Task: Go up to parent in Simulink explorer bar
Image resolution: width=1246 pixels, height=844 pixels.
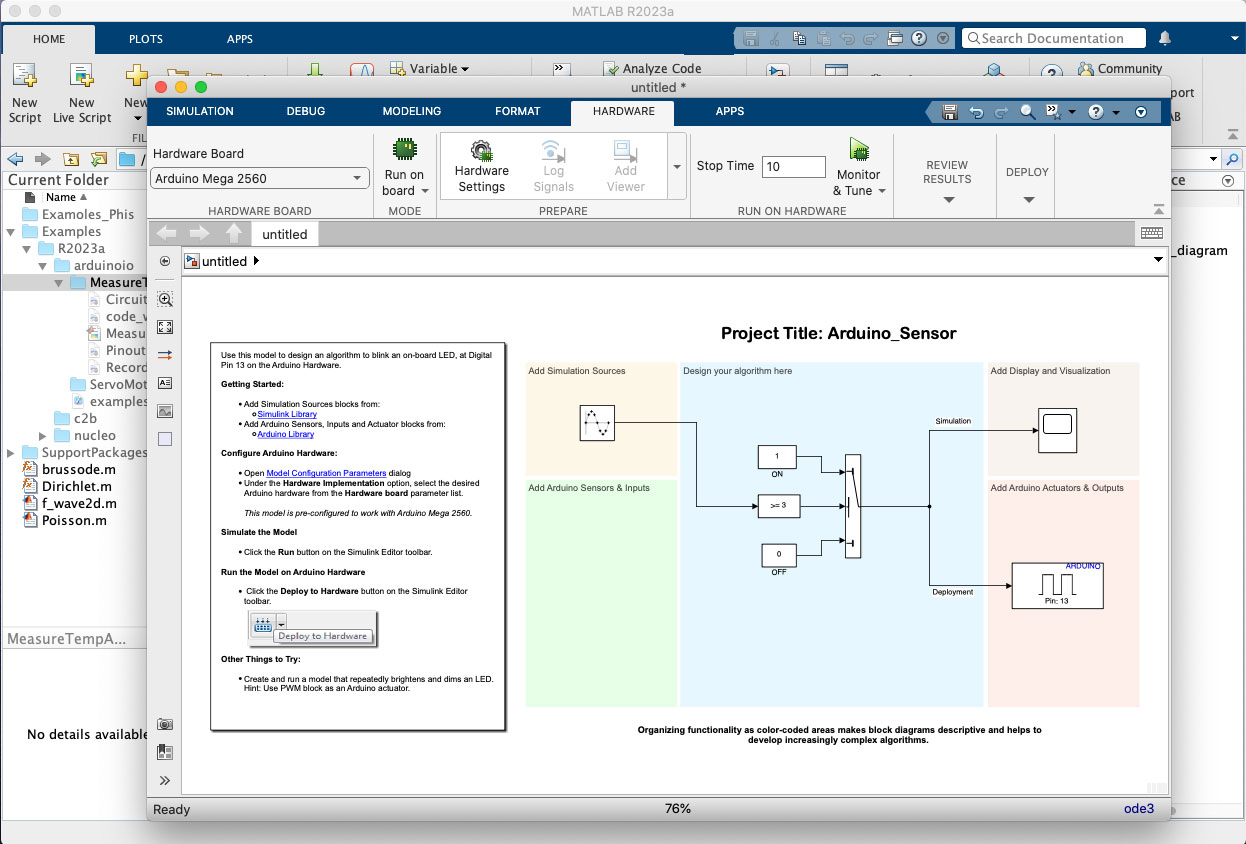Action: [234, 233]
